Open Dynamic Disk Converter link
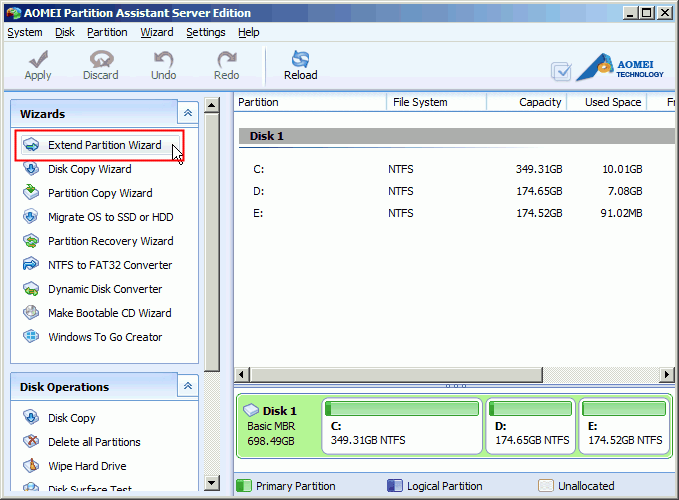This screenshot has height=500, width=679. point(105,289)
